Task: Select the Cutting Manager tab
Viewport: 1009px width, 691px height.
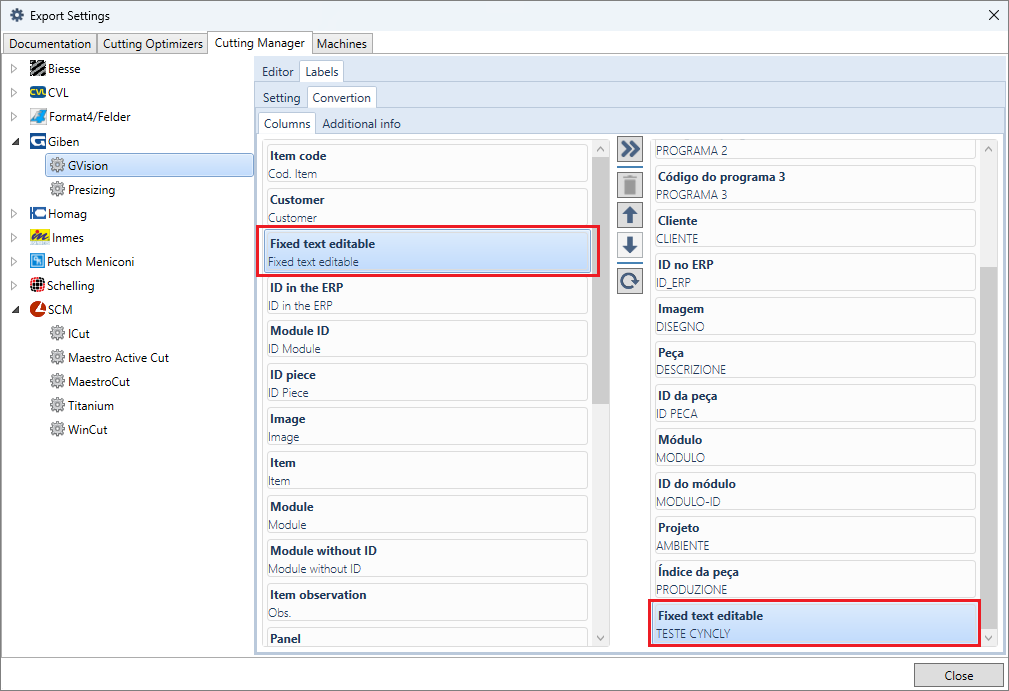Action: coord(260,42)
